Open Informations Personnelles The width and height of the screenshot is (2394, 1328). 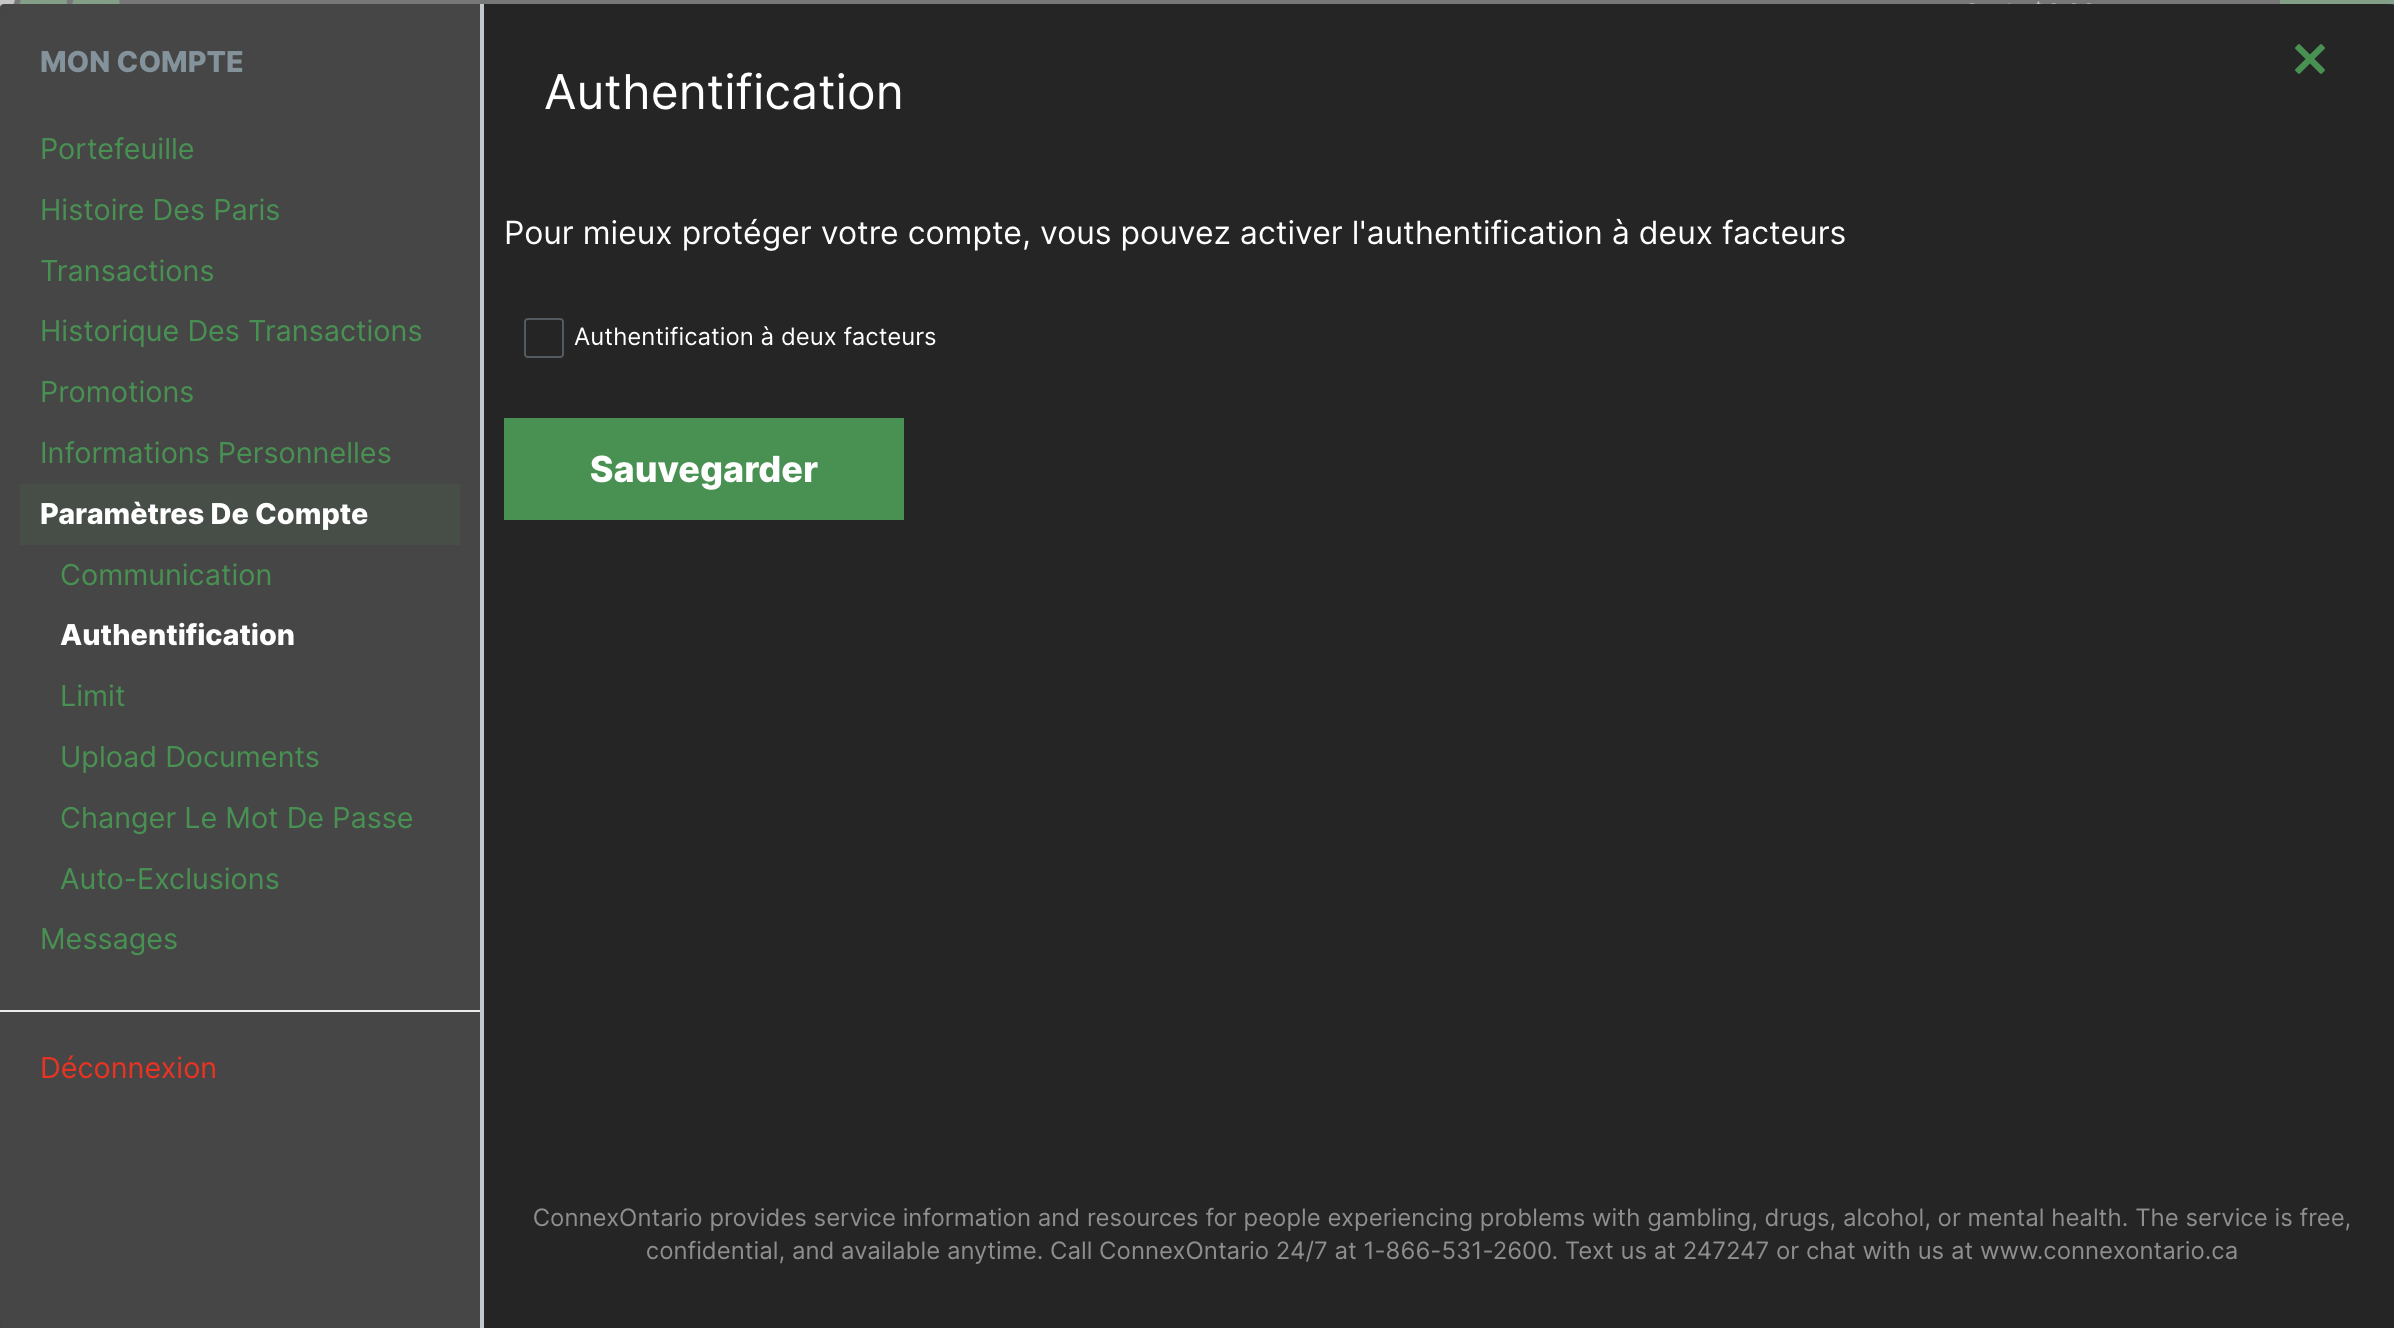215,452
